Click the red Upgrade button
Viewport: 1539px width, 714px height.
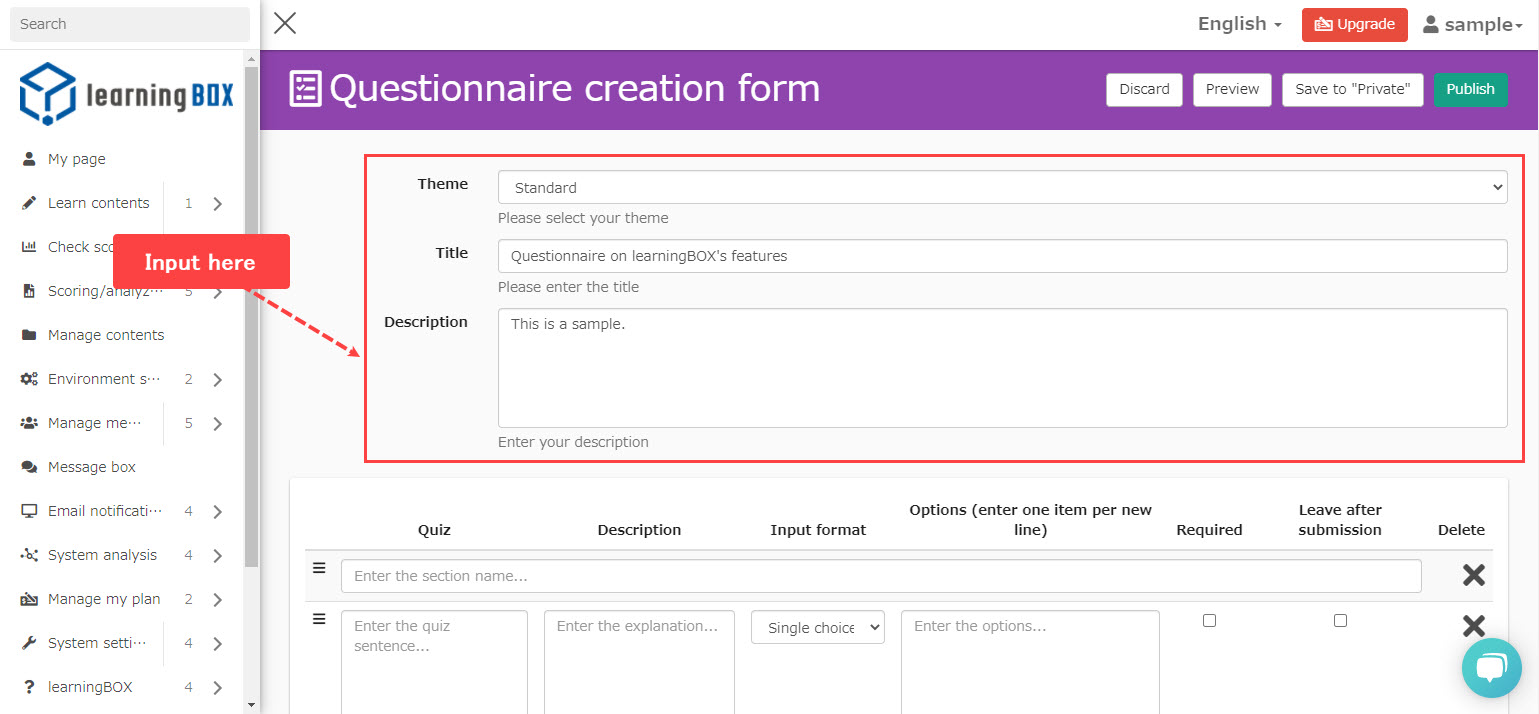coord(1354,25)
